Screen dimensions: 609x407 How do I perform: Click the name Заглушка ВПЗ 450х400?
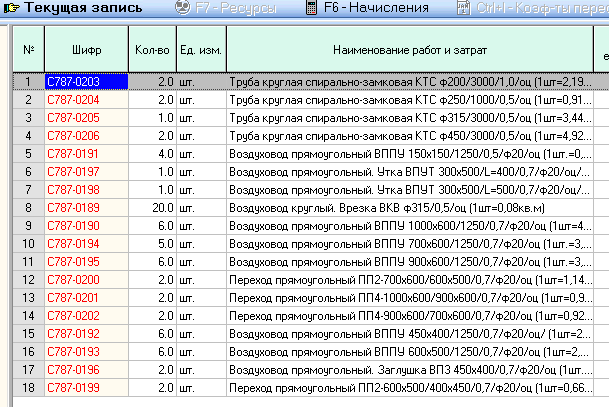[x=410, y=370]
